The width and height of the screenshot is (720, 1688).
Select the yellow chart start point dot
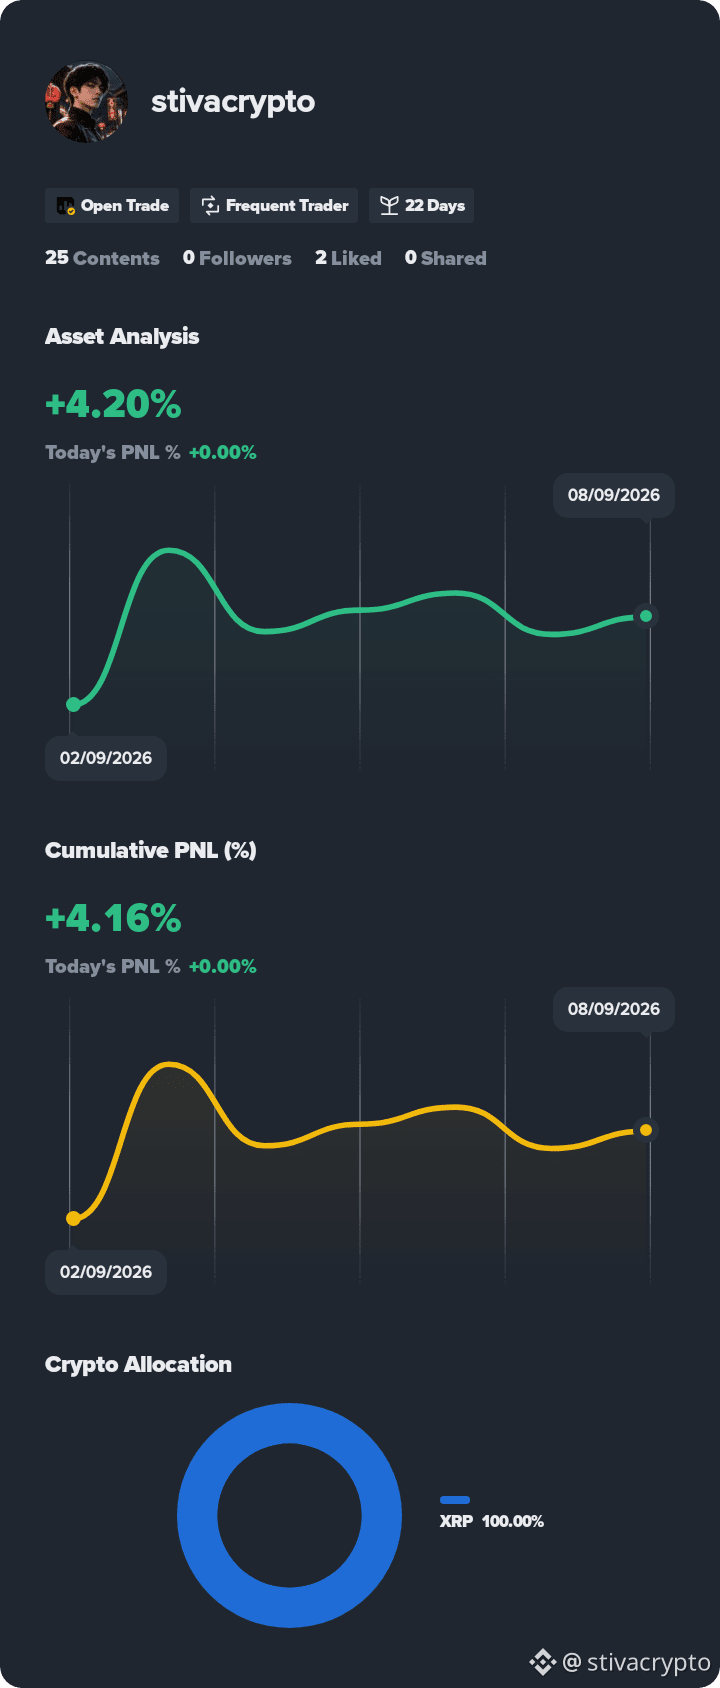(73, 1218)
